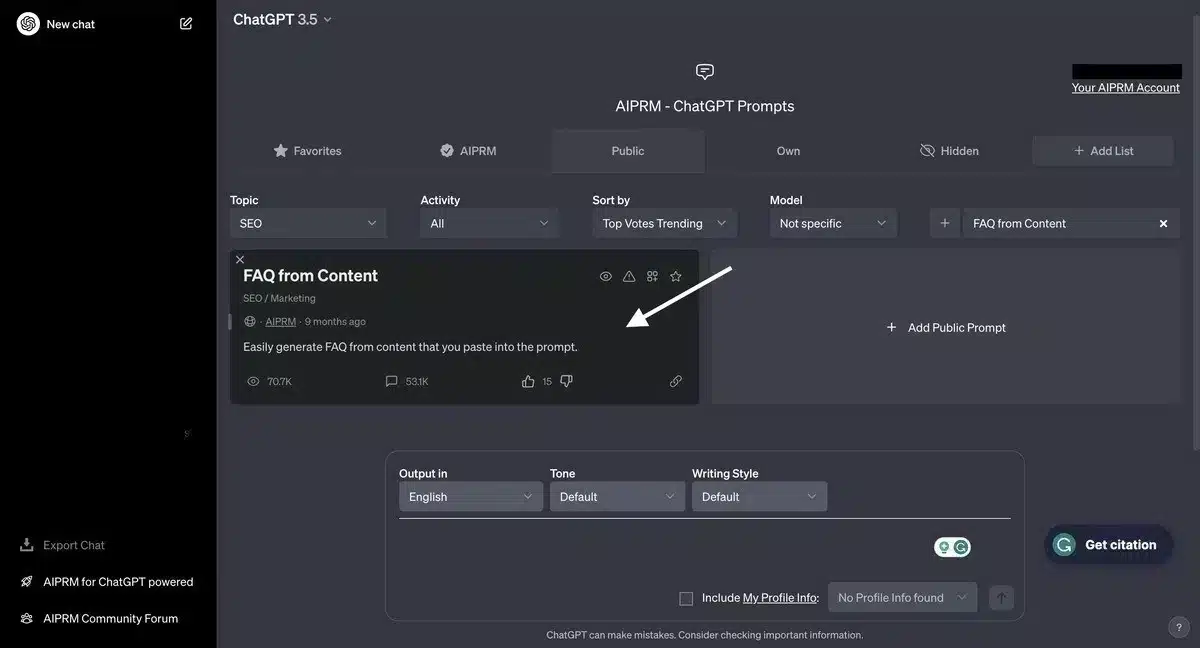Expand the Activity dropdown
The height and width of the screenshot is (648, 1200).
(x=489, y=223)
